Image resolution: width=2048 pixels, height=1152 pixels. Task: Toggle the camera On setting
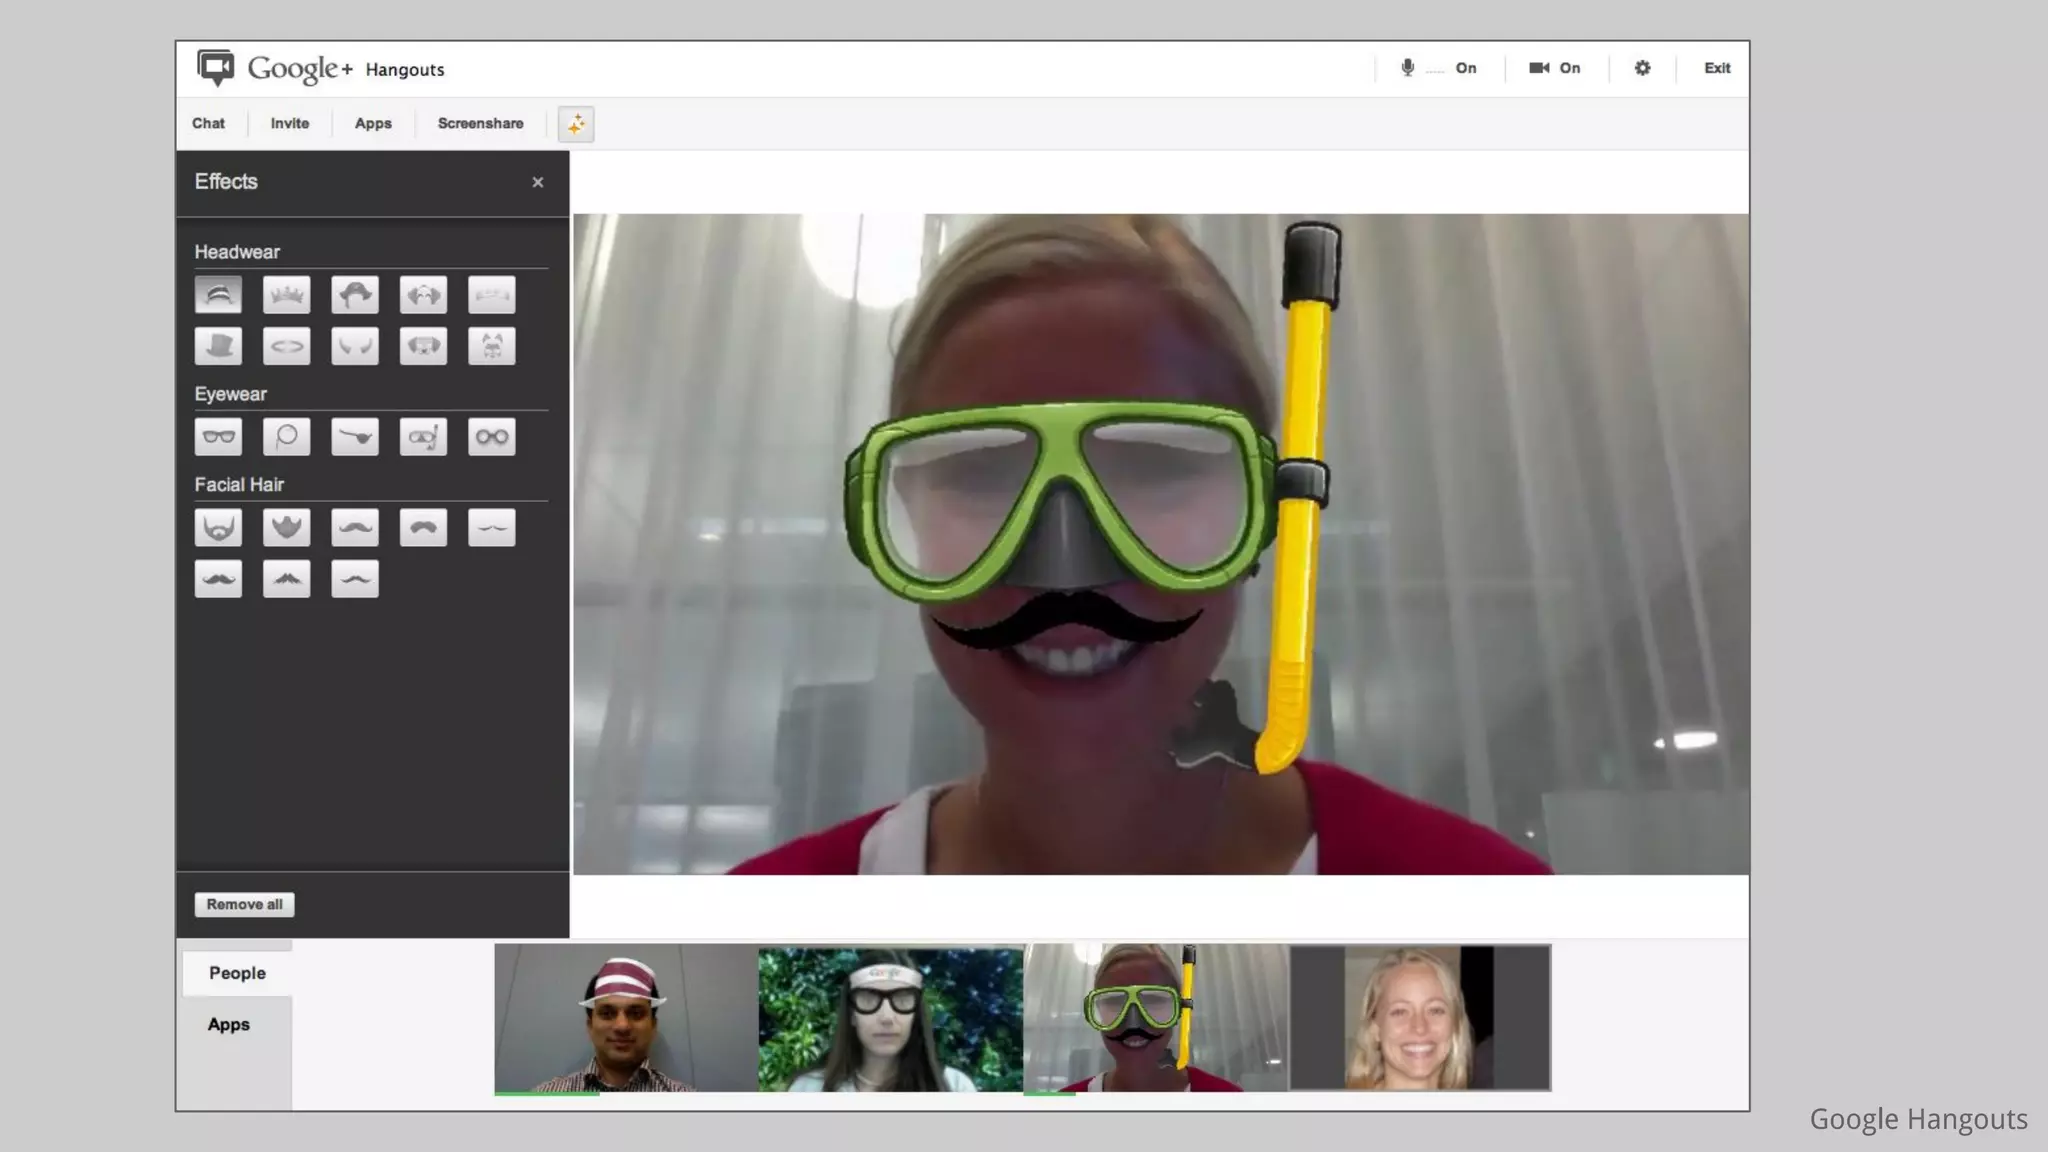1554,68
